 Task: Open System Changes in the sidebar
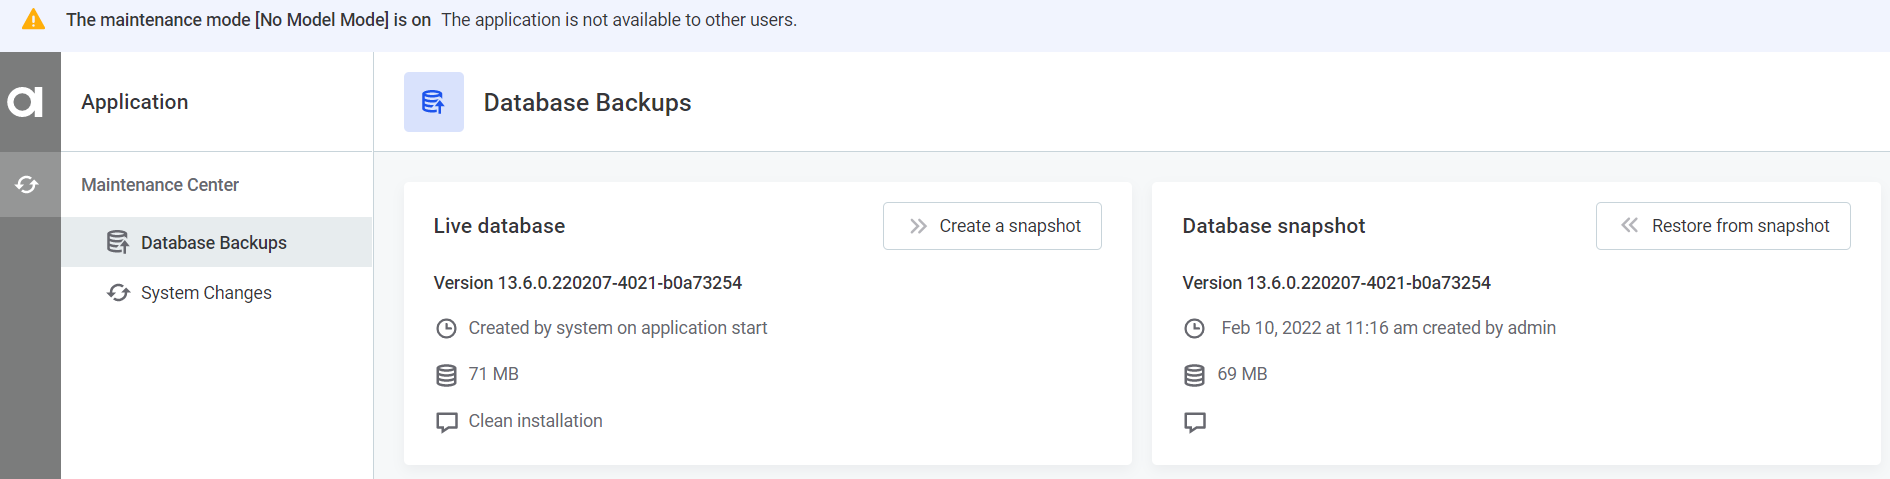coord(205,293)
